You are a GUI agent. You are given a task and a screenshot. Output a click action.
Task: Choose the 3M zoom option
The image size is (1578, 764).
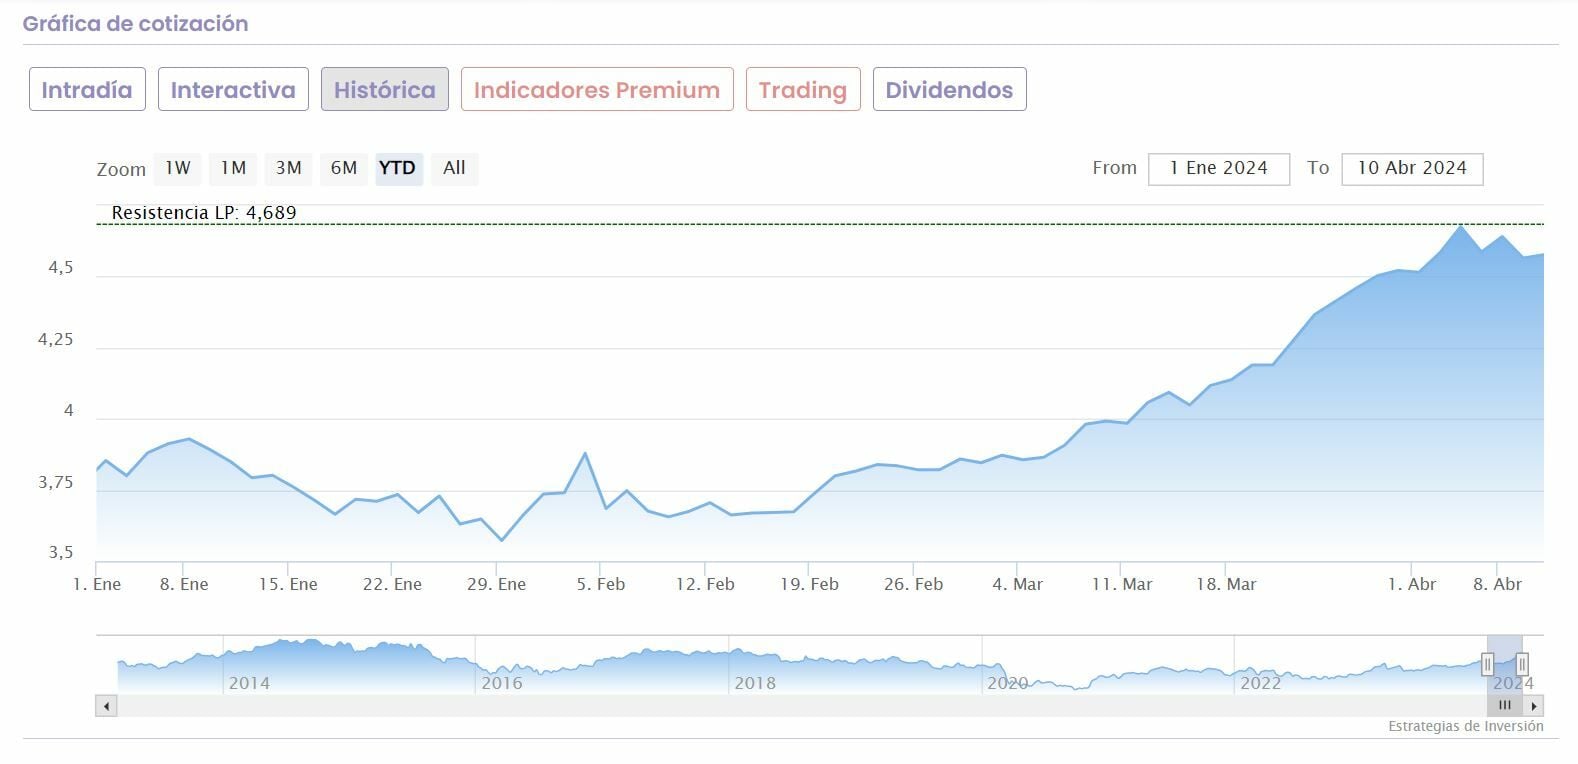point(289,168)
